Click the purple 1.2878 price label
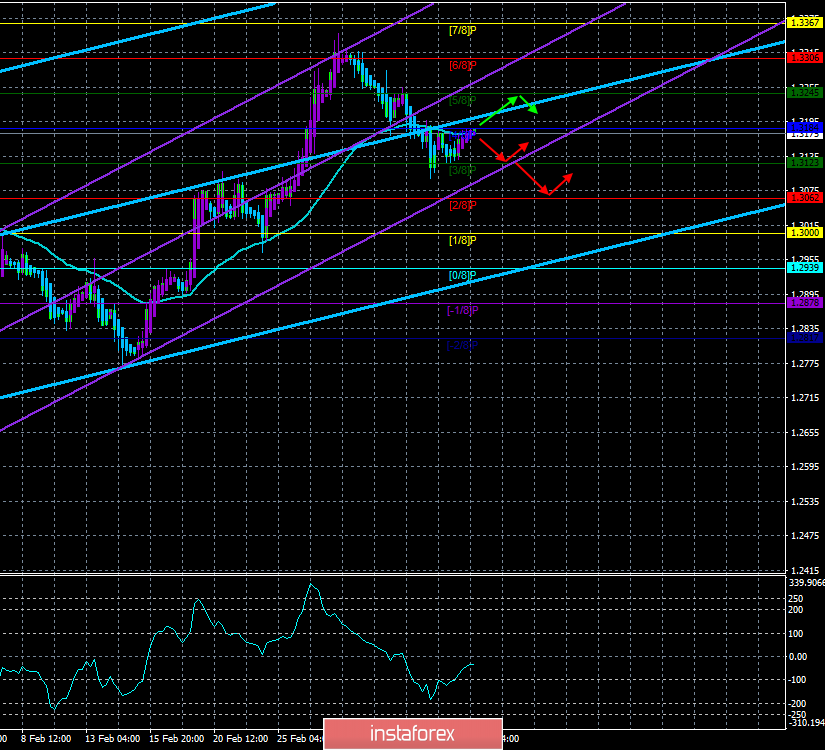Image resolution: width=825 pixels, height=750 pixels. click(x=804, y=303)
